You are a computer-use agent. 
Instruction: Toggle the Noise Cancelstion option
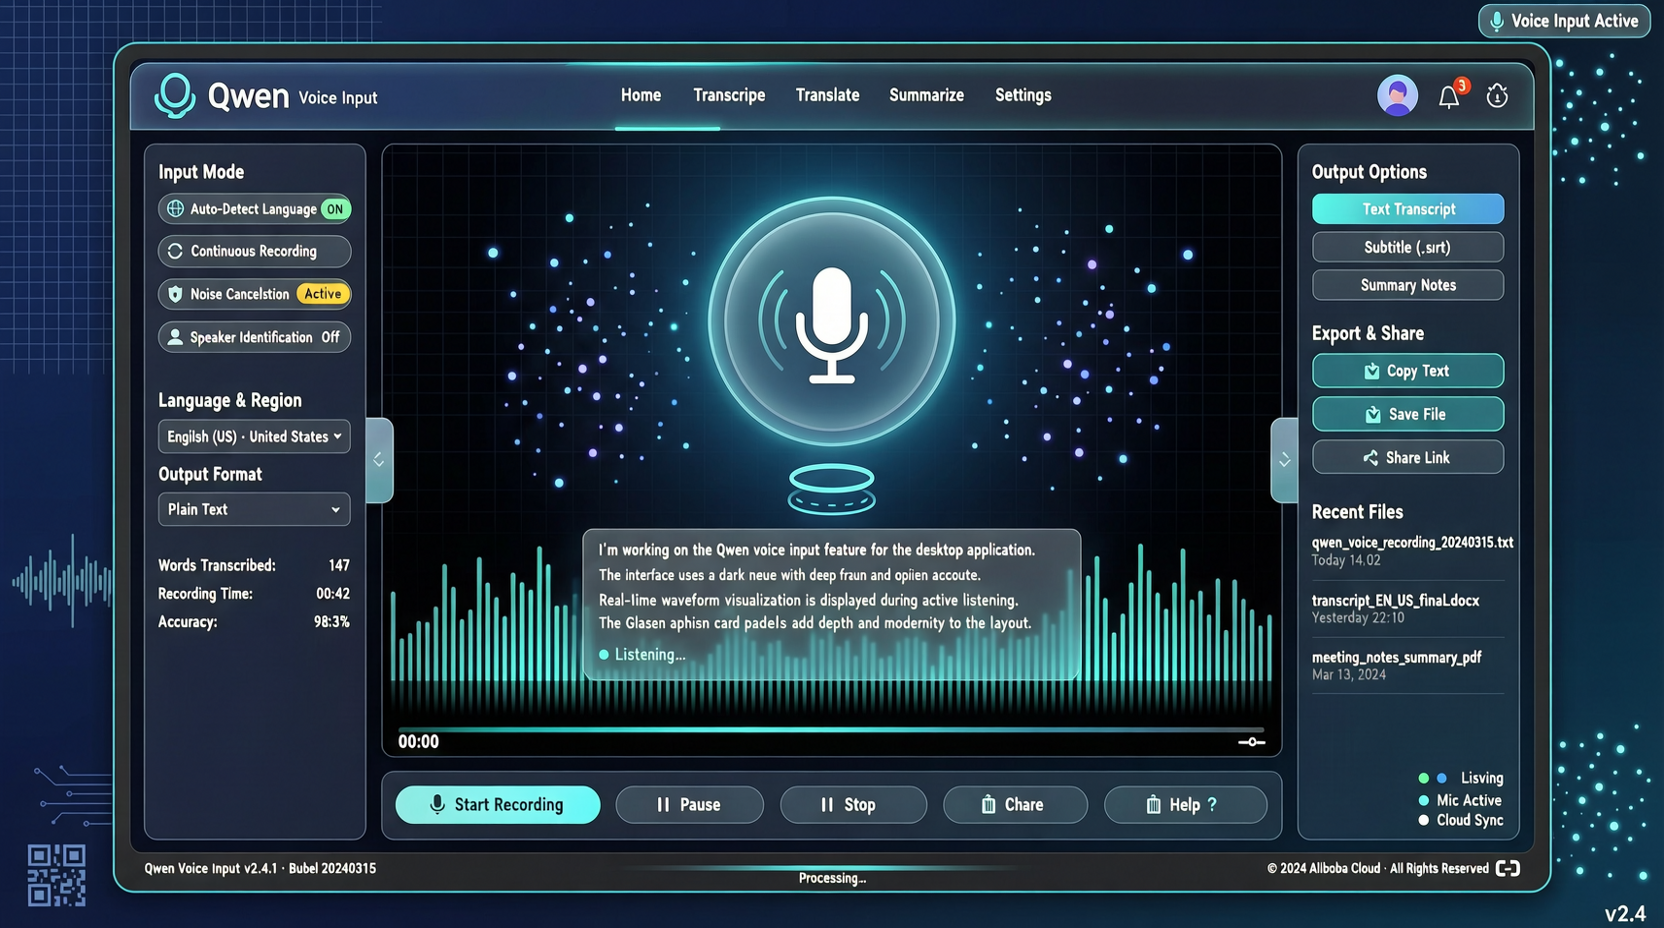coord(254,294)
